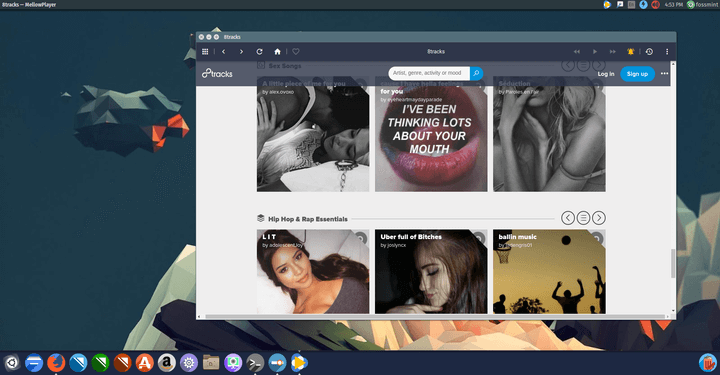This screenshot has width=720, height=375.
Task: Open the file manager folder in dock
Action: [211, 363]
